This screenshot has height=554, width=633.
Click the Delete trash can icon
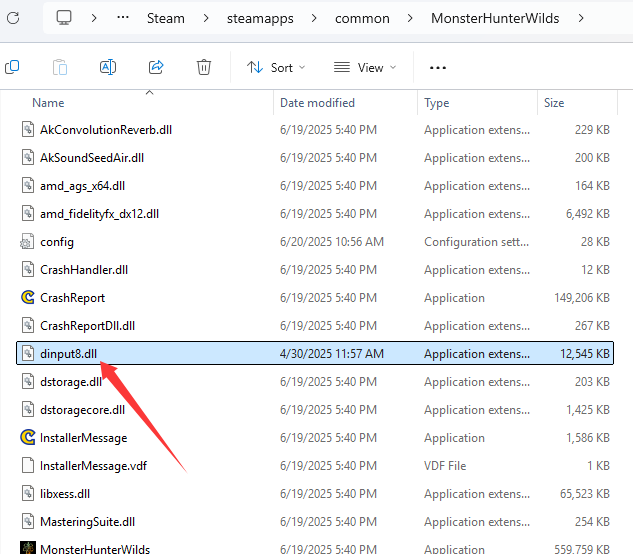point(204,67)
